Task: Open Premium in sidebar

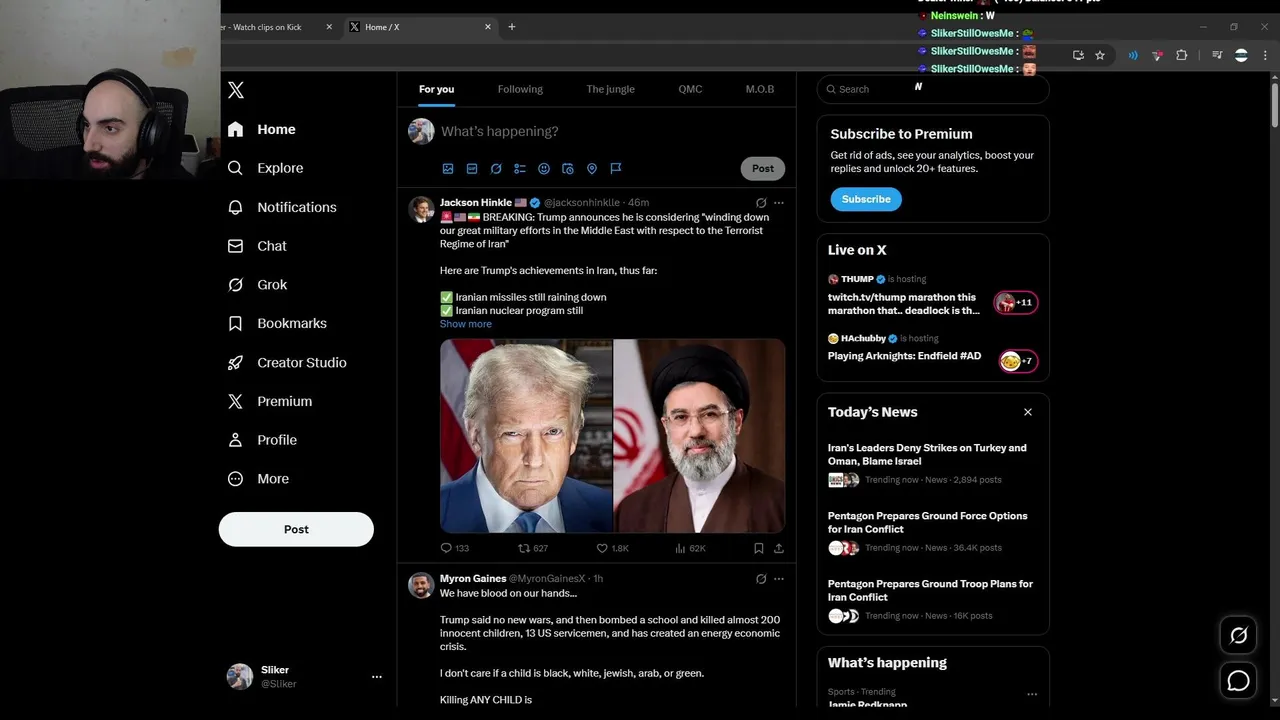Action: [271, 401]
